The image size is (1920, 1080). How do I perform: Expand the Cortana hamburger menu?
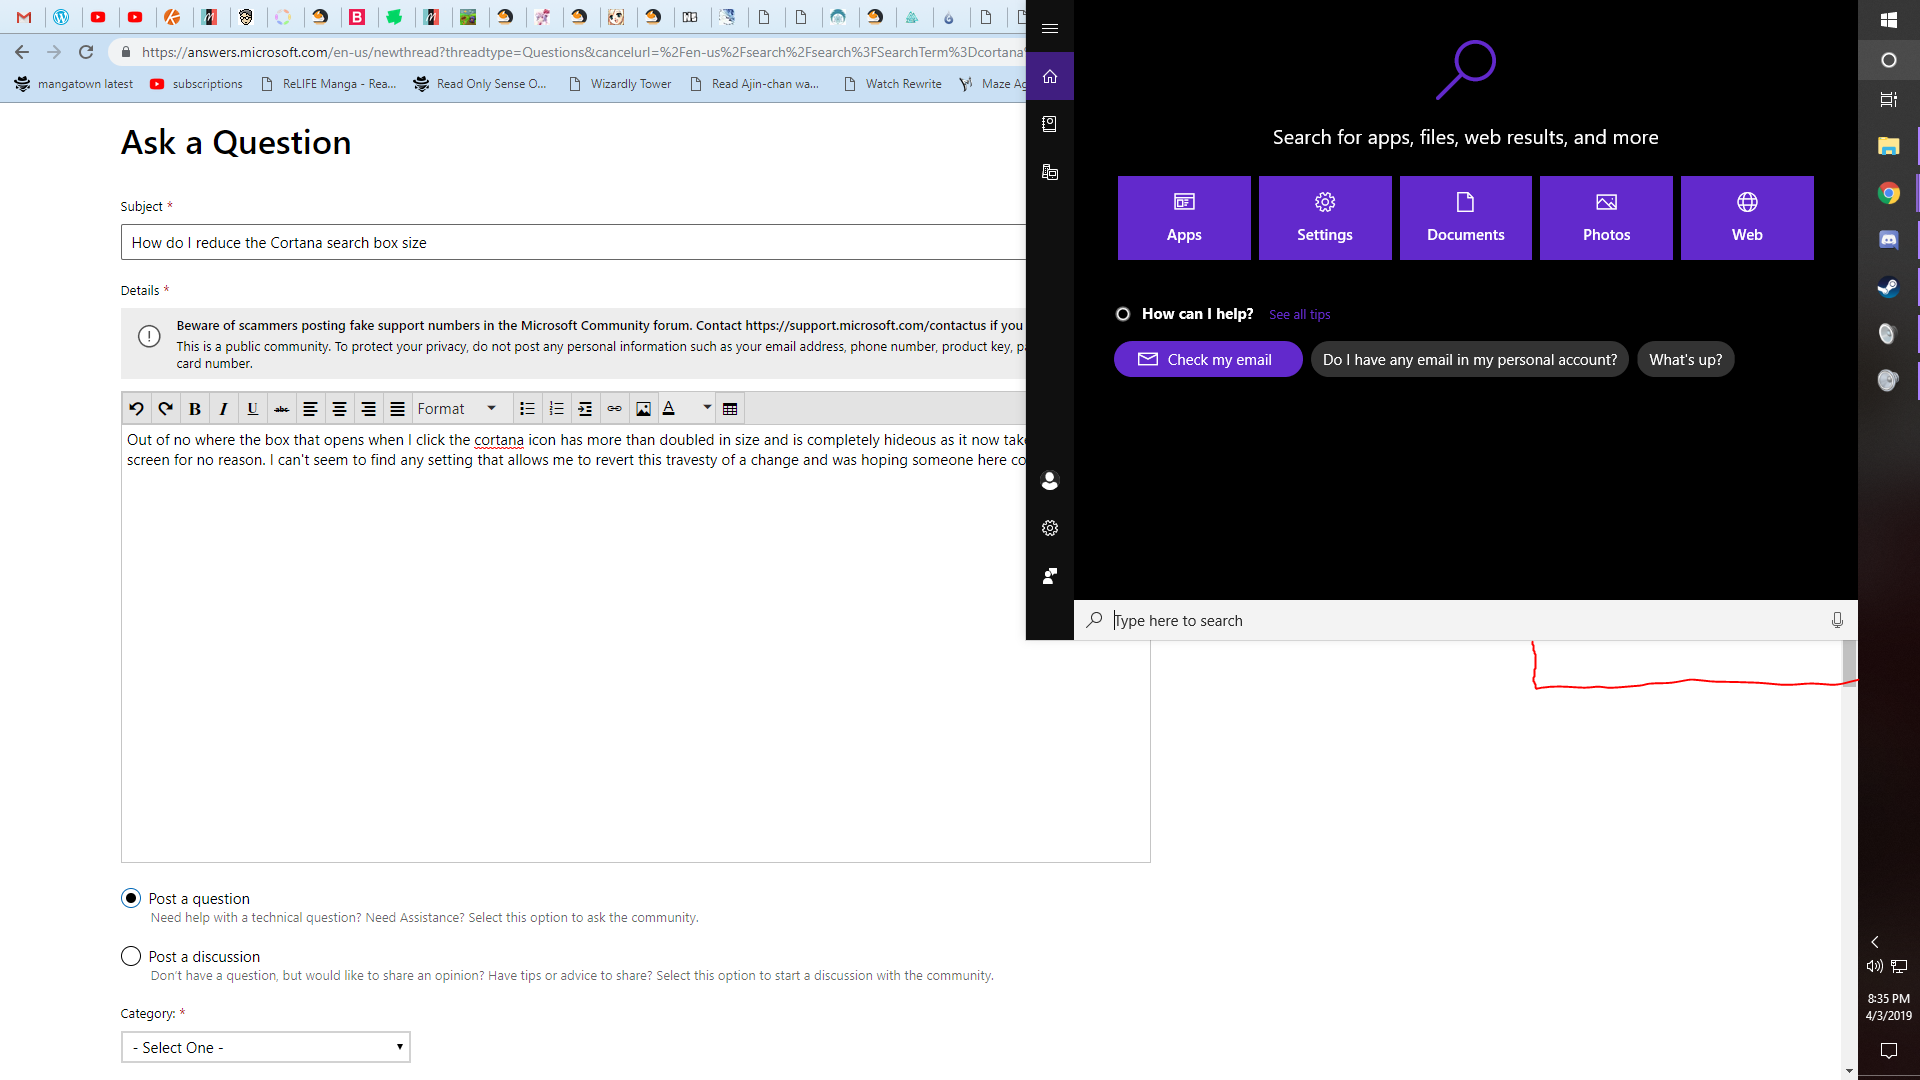click(1050, 28)
